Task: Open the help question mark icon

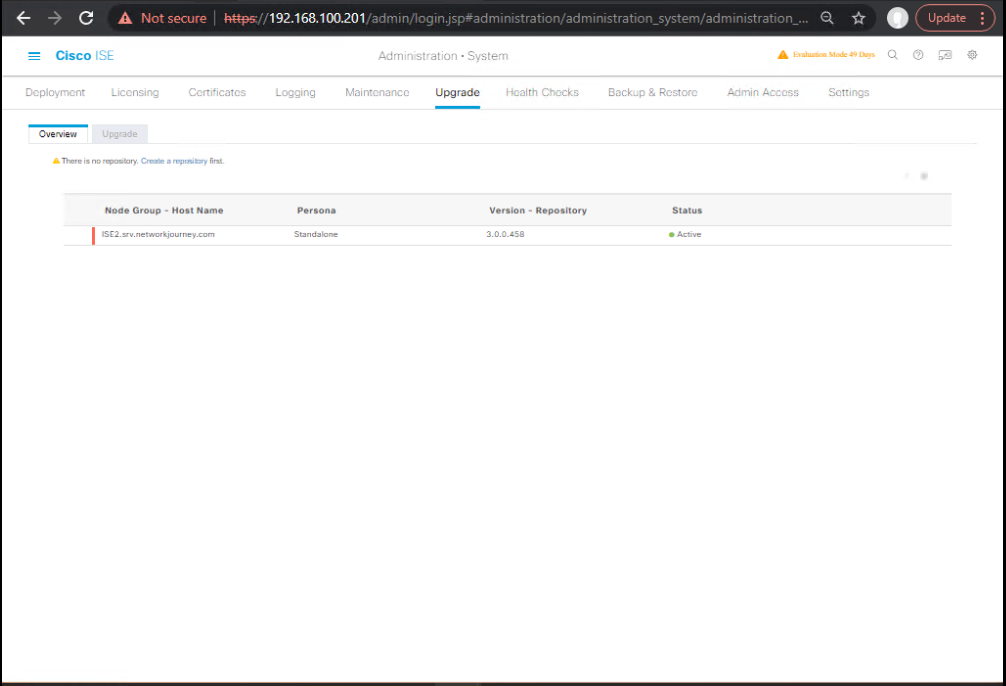Action: (918, 55)
